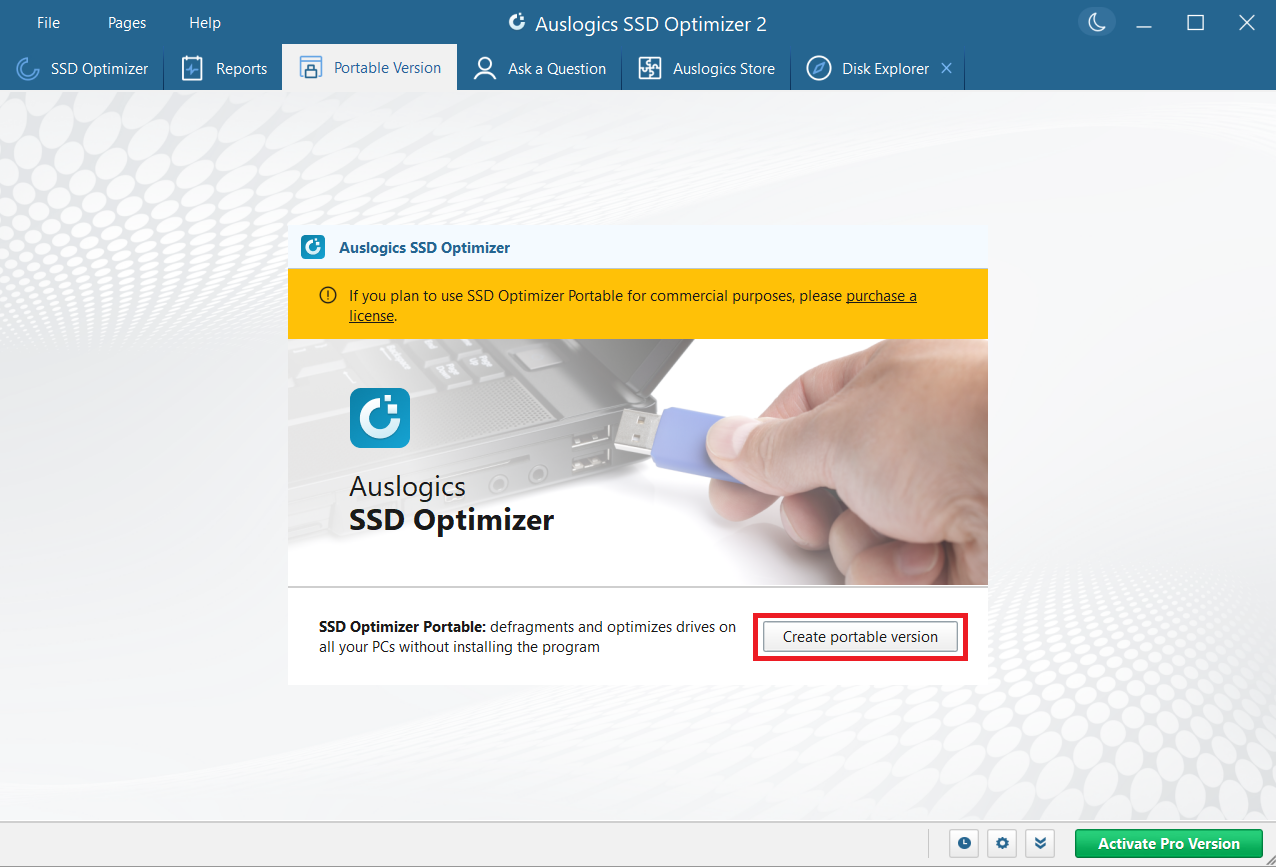
Task: Open the Auslogics Store tab
Action: pyautogui.click(x=707, y=69)
